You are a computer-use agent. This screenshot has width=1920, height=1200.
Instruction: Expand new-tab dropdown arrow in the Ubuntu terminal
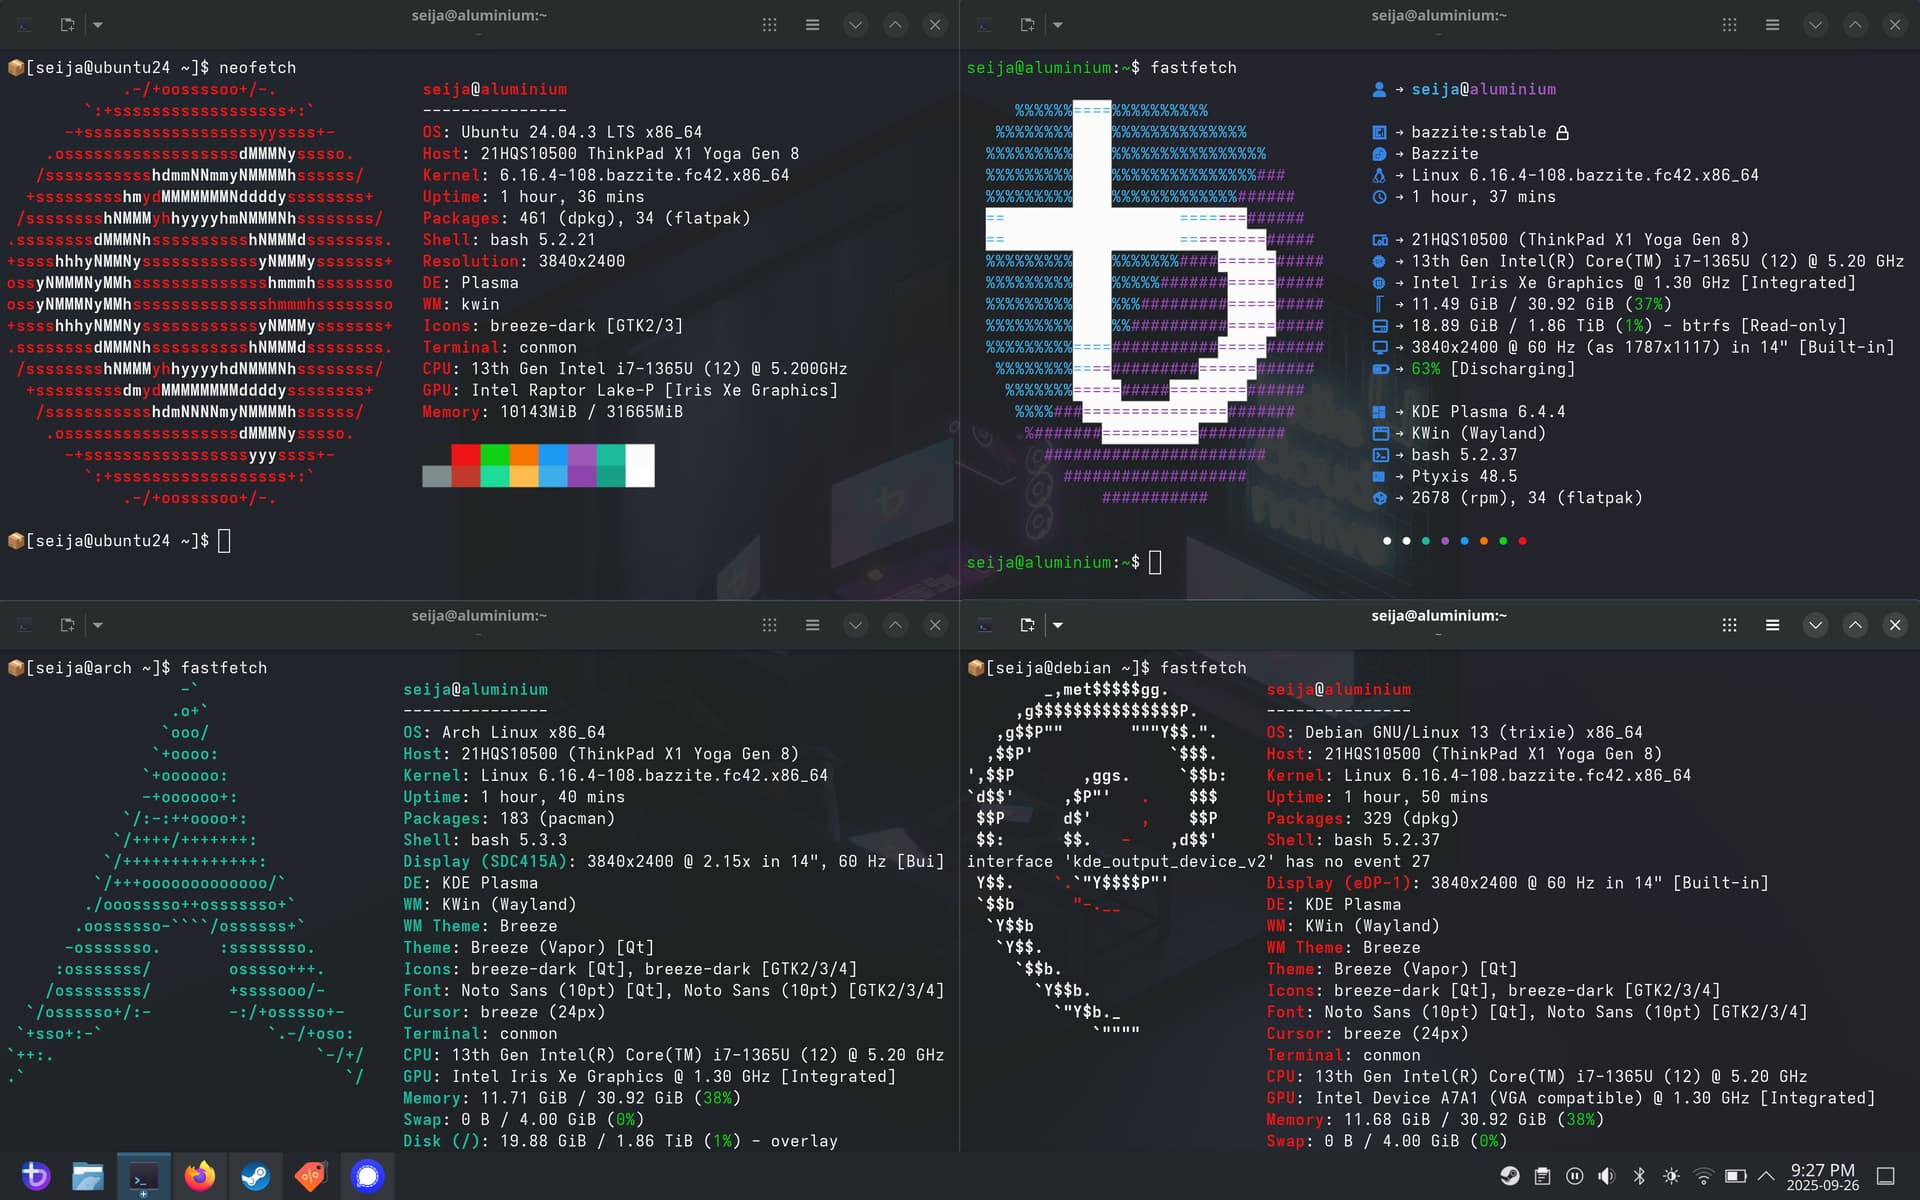pos(98,25)
